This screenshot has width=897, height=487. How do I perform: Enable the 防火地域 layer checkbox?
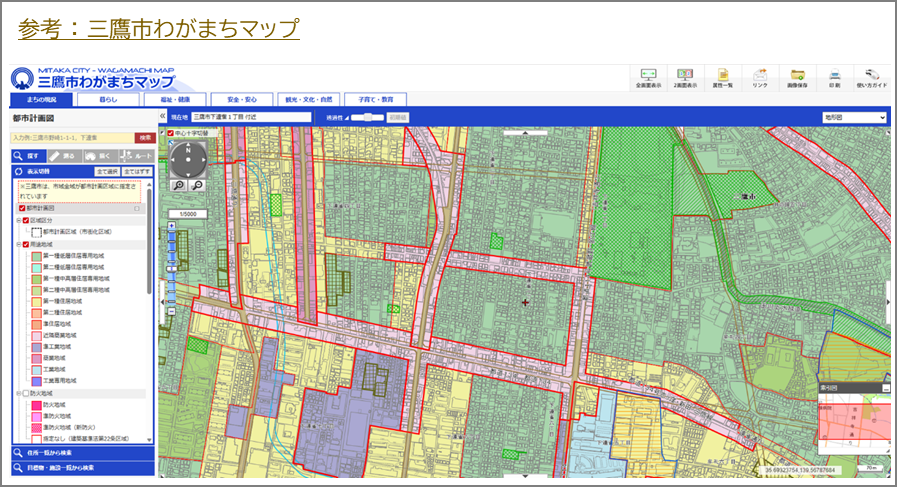pos(26,394)
